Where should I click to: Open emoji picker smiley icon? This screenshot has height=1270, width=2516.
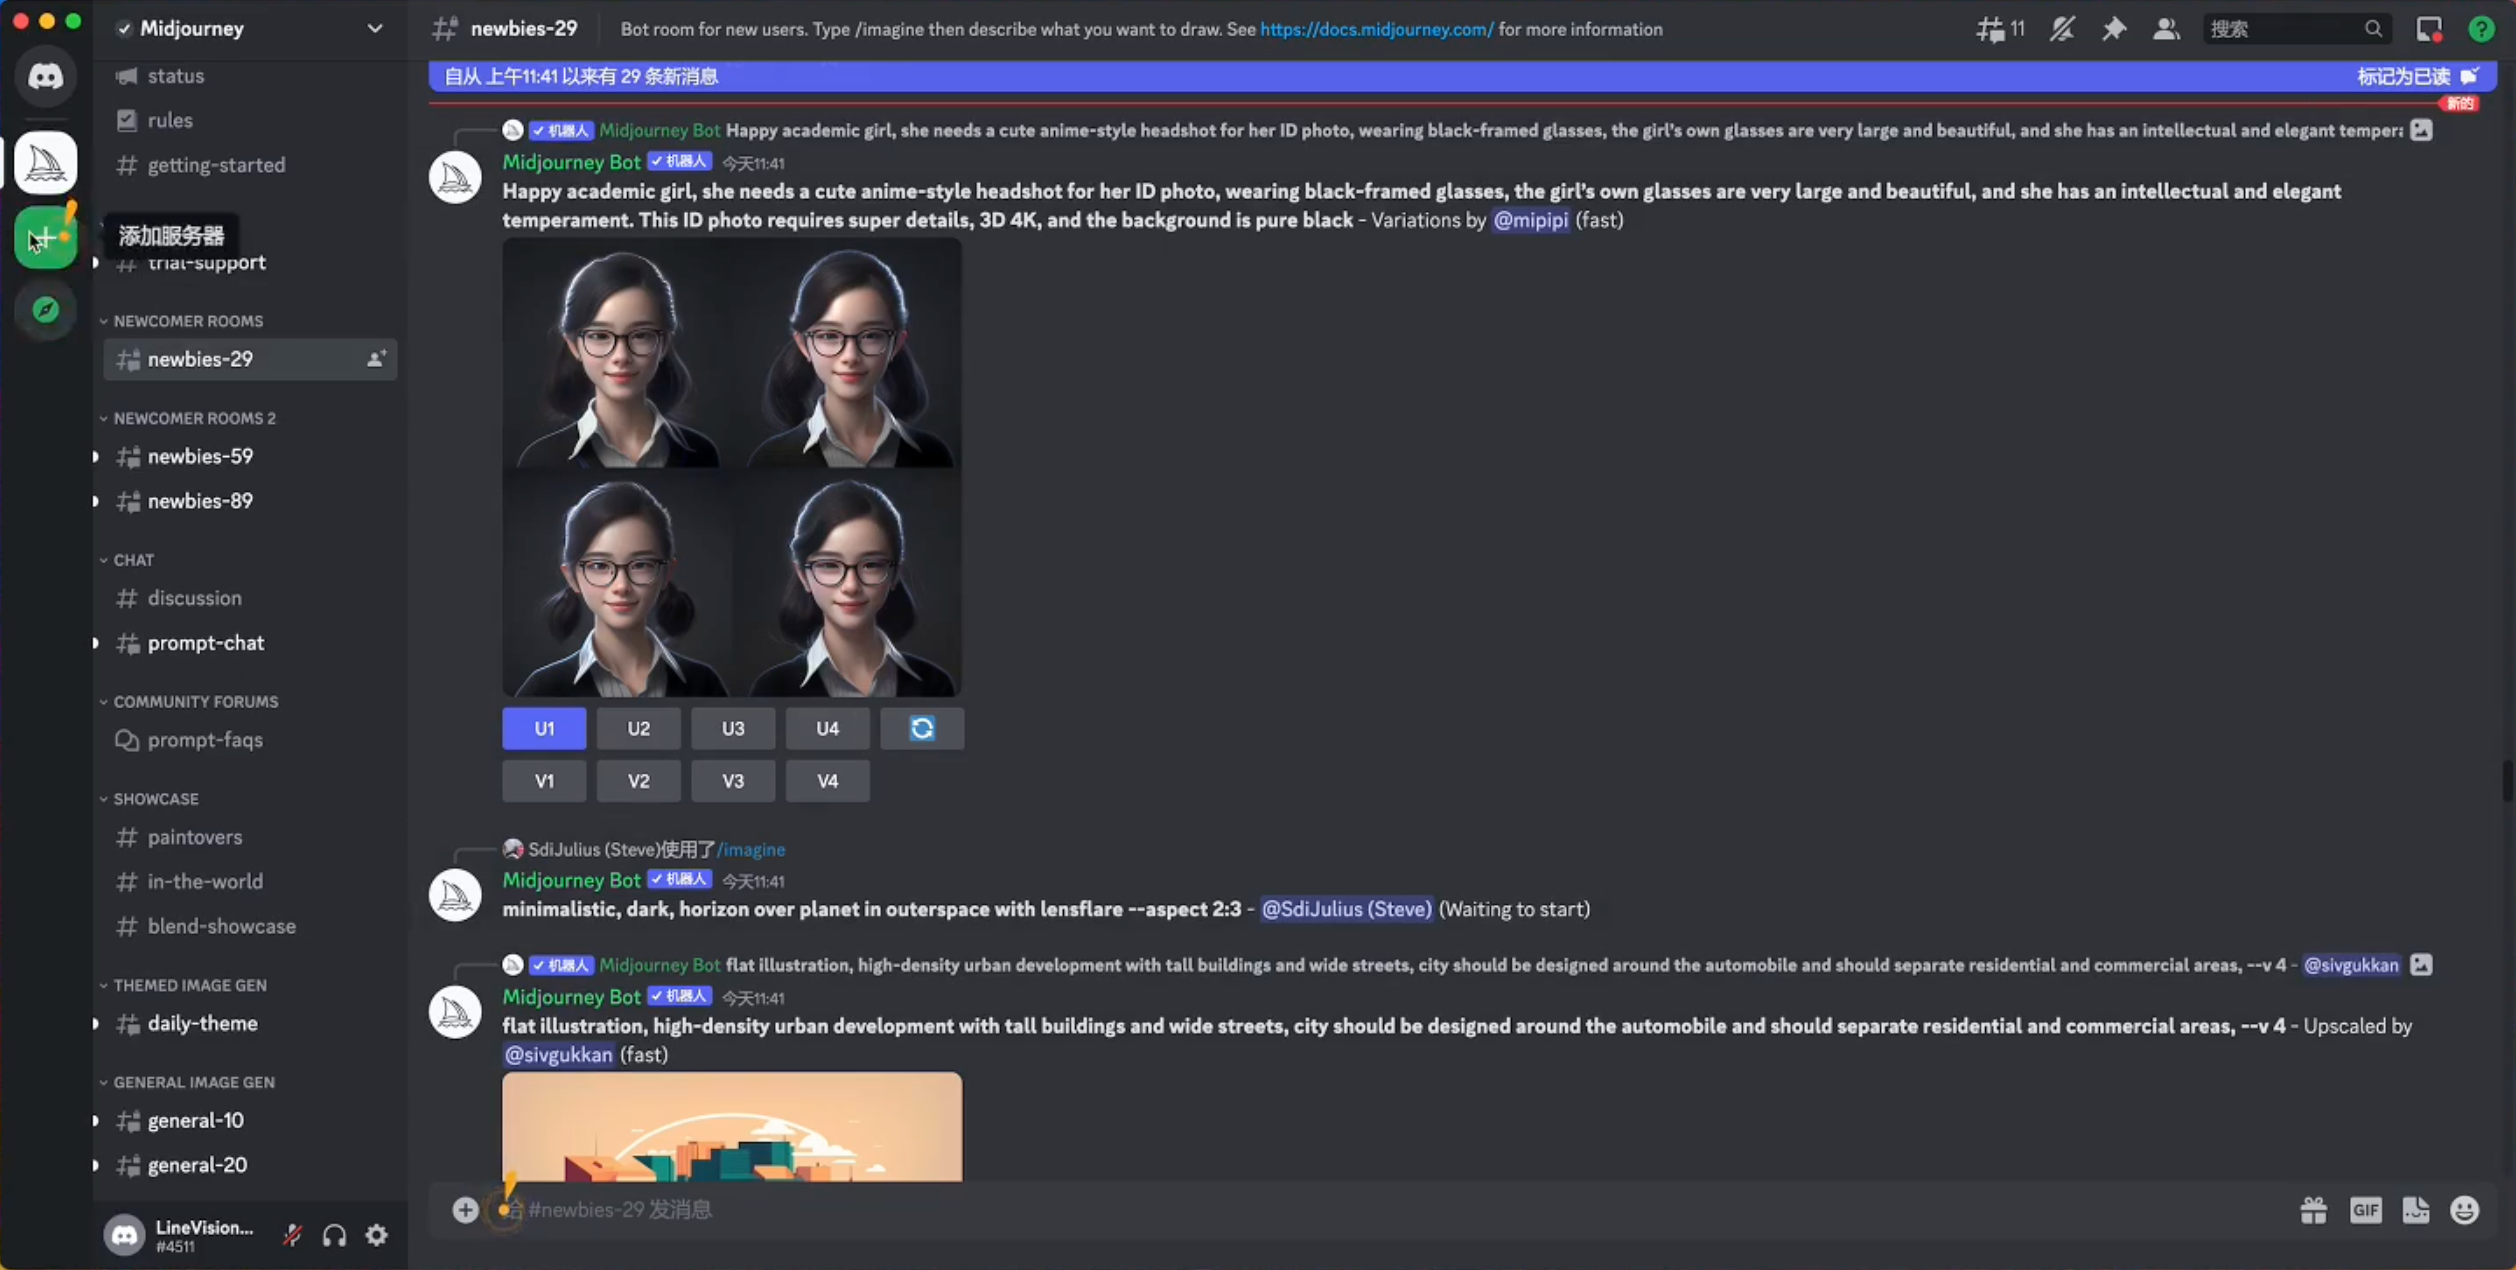2464,1210
